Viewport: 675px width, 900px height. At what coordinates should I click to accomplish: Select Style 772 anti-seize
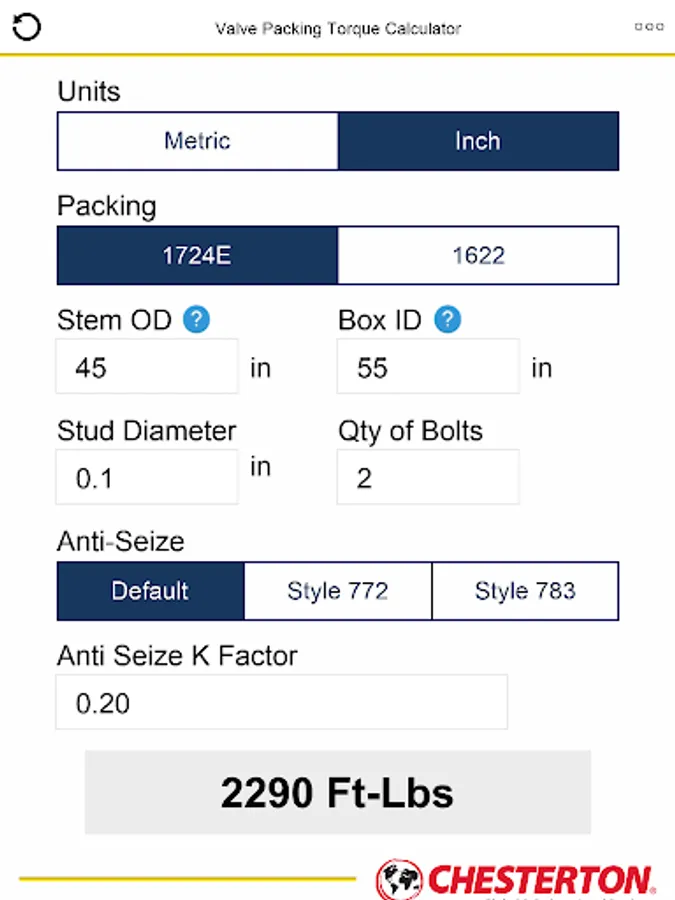[338, 591]
